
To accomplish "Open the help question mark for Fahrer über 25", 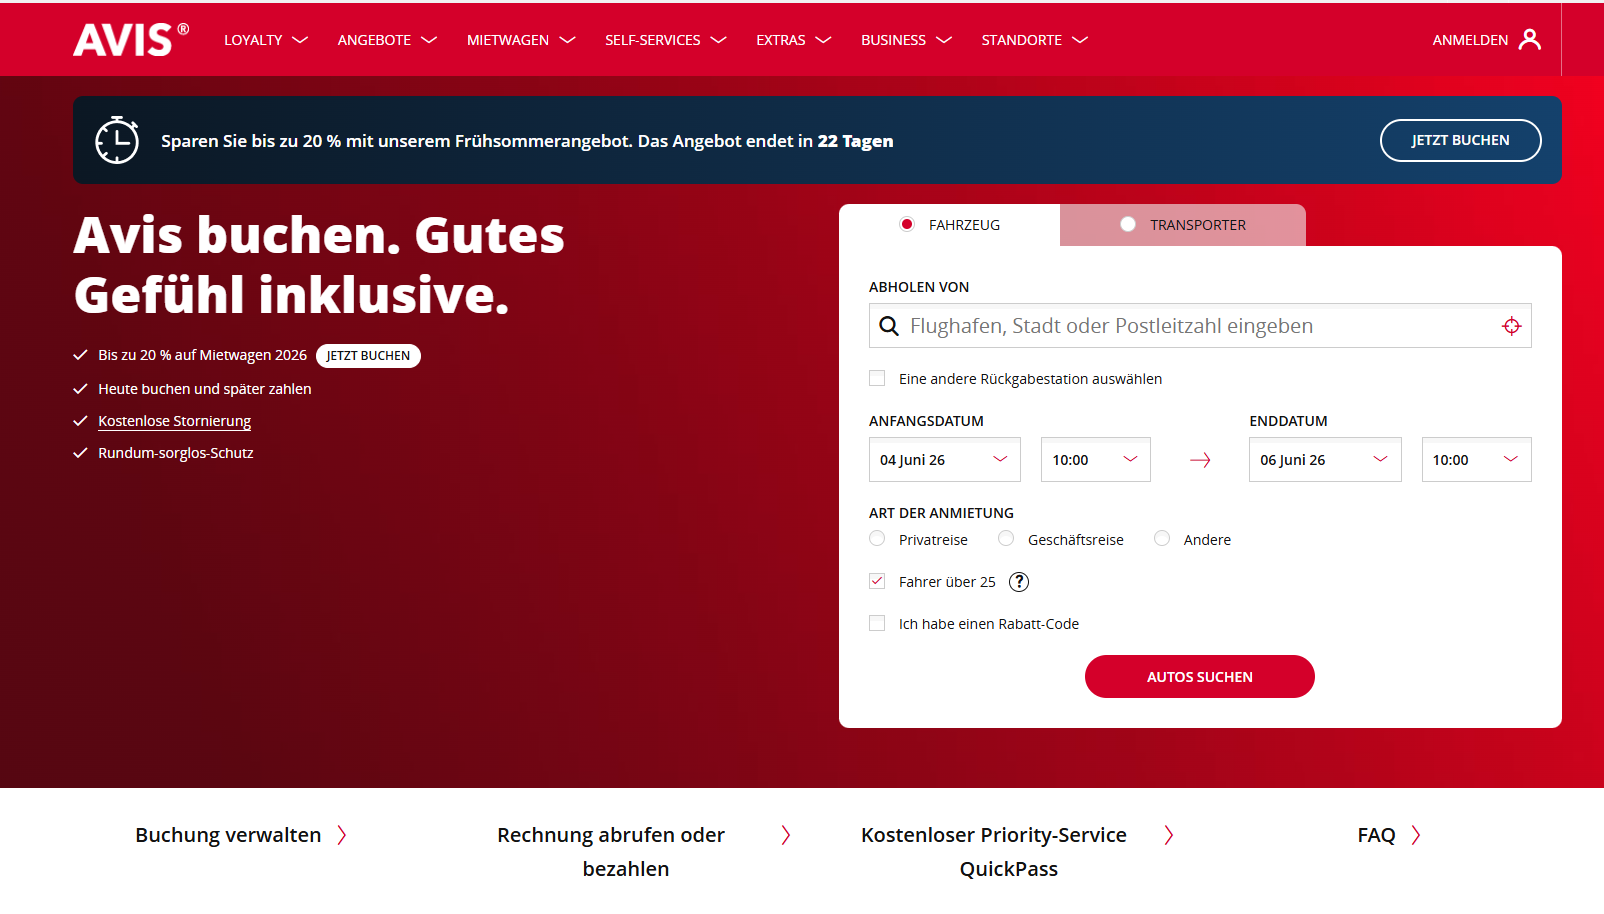I will coord(1019,582).
